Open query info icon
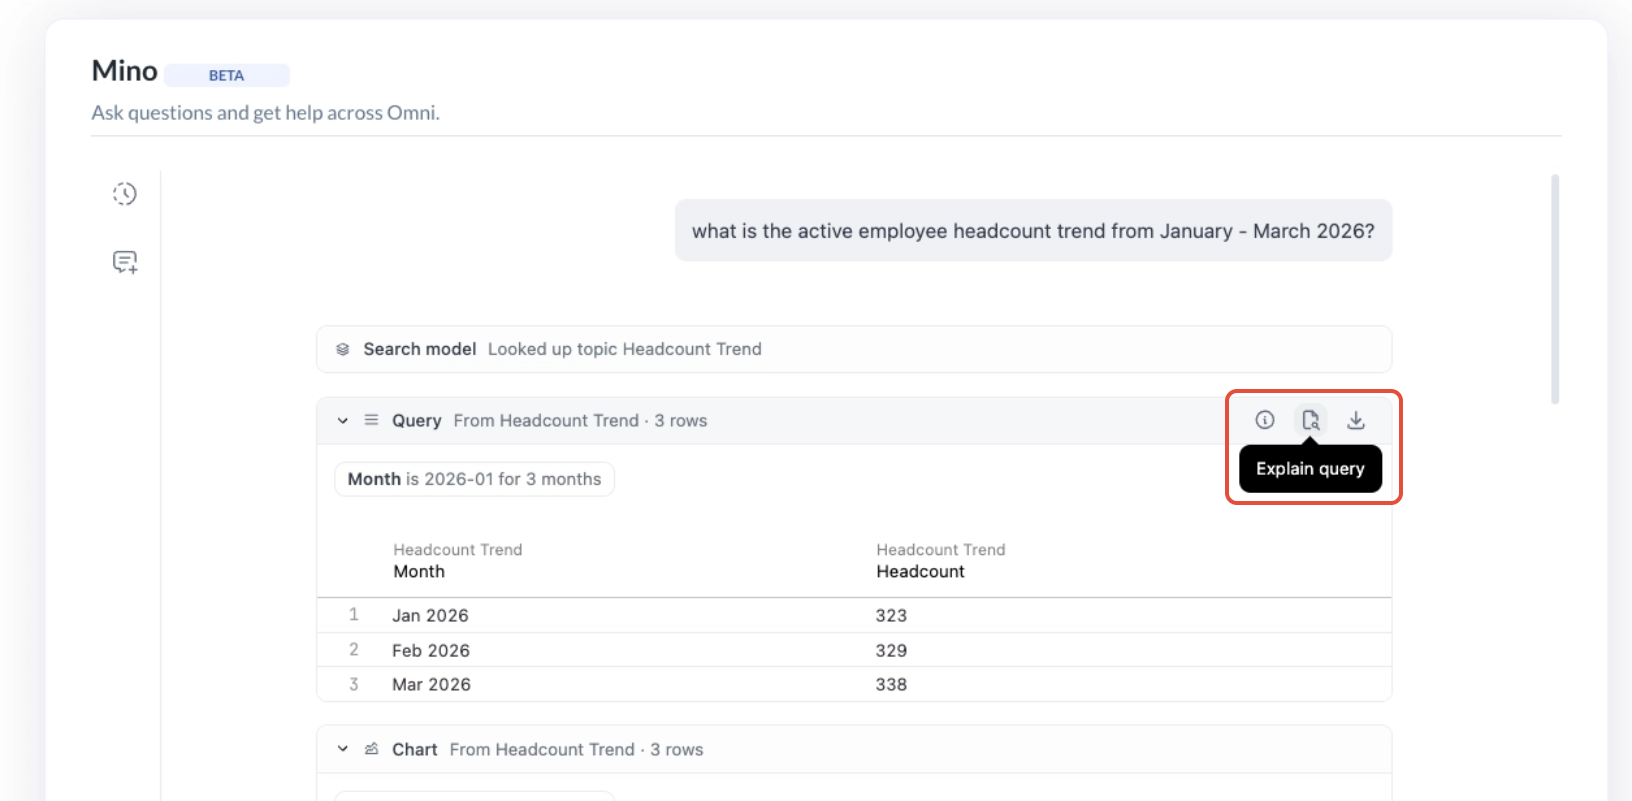 click(x=1265, y=420)
